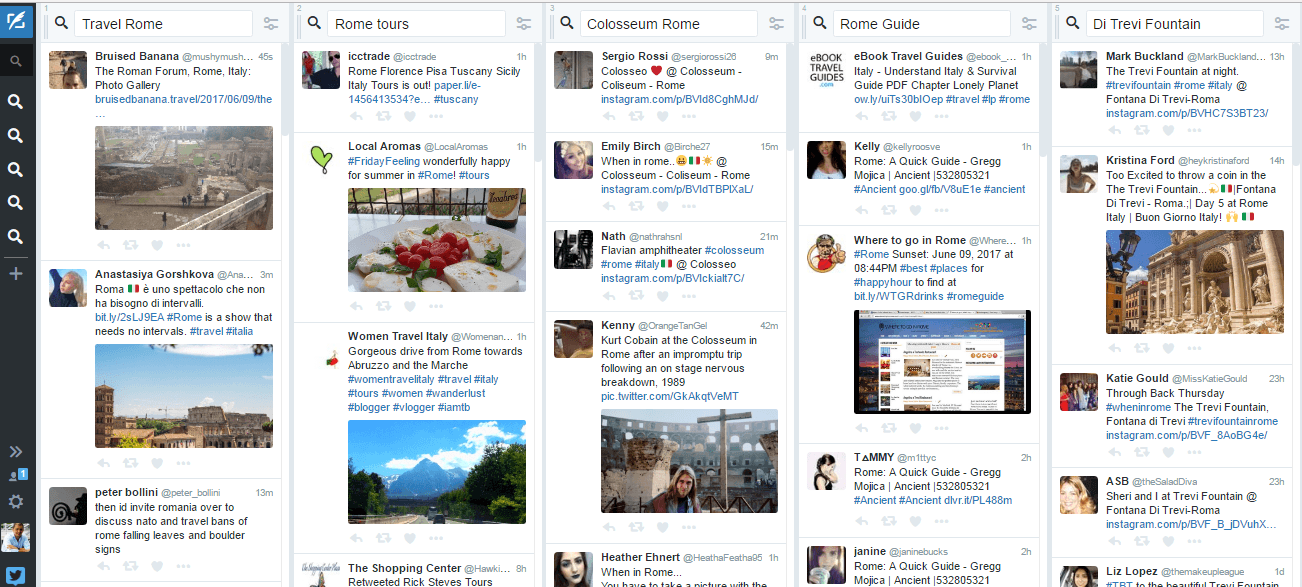
Task: Reply to Kenny's Kurt Cobain tweet
Action: [x=609, y=527]
